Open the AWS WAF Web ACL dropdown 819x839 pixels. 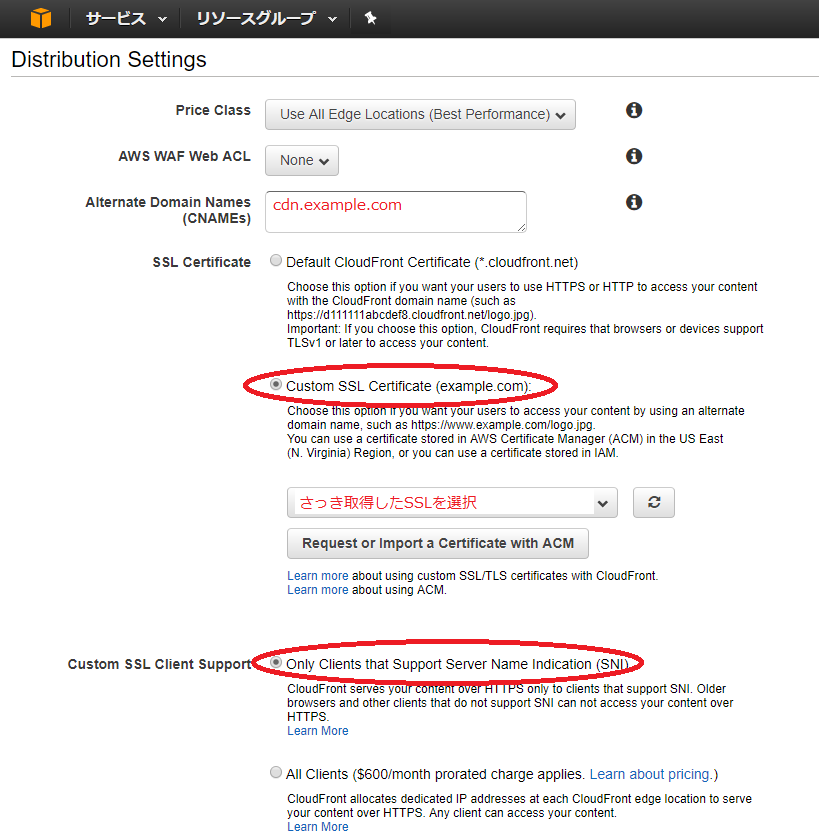pos(302,161)
